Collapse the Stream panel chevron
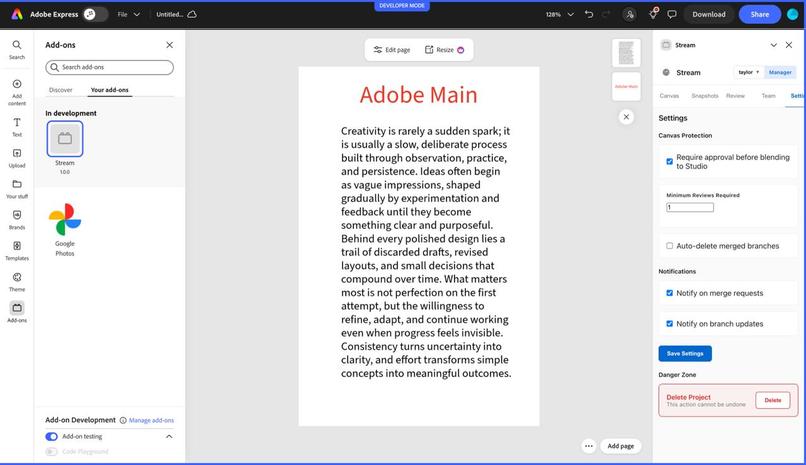806x465 pixels. coord(774,45)
